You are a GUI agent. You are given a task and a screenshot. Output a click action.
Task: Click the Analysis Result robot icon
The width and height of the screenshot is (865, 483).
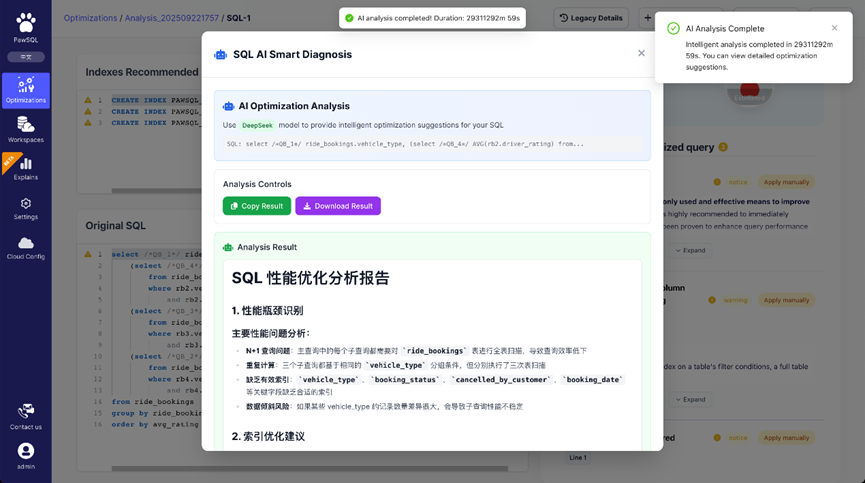[x=228, y=248]
